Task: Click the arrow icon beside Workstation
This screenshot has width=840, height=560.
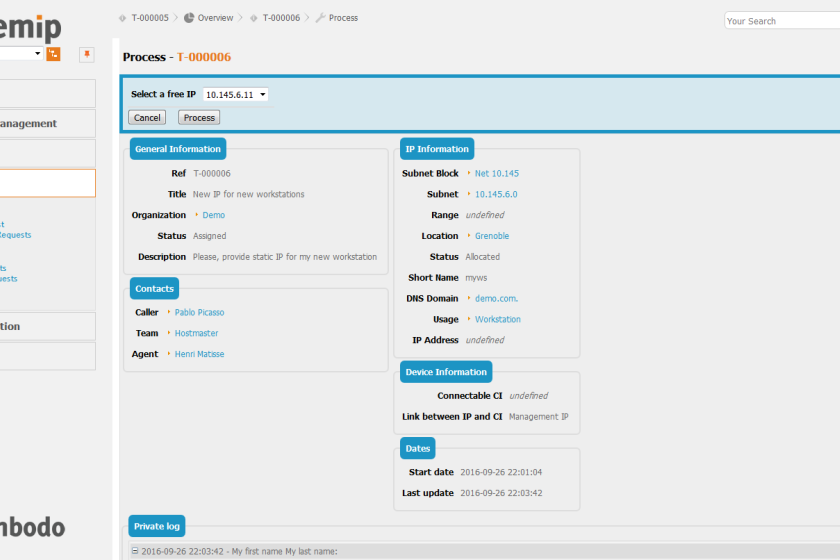Action: (469, 318)
